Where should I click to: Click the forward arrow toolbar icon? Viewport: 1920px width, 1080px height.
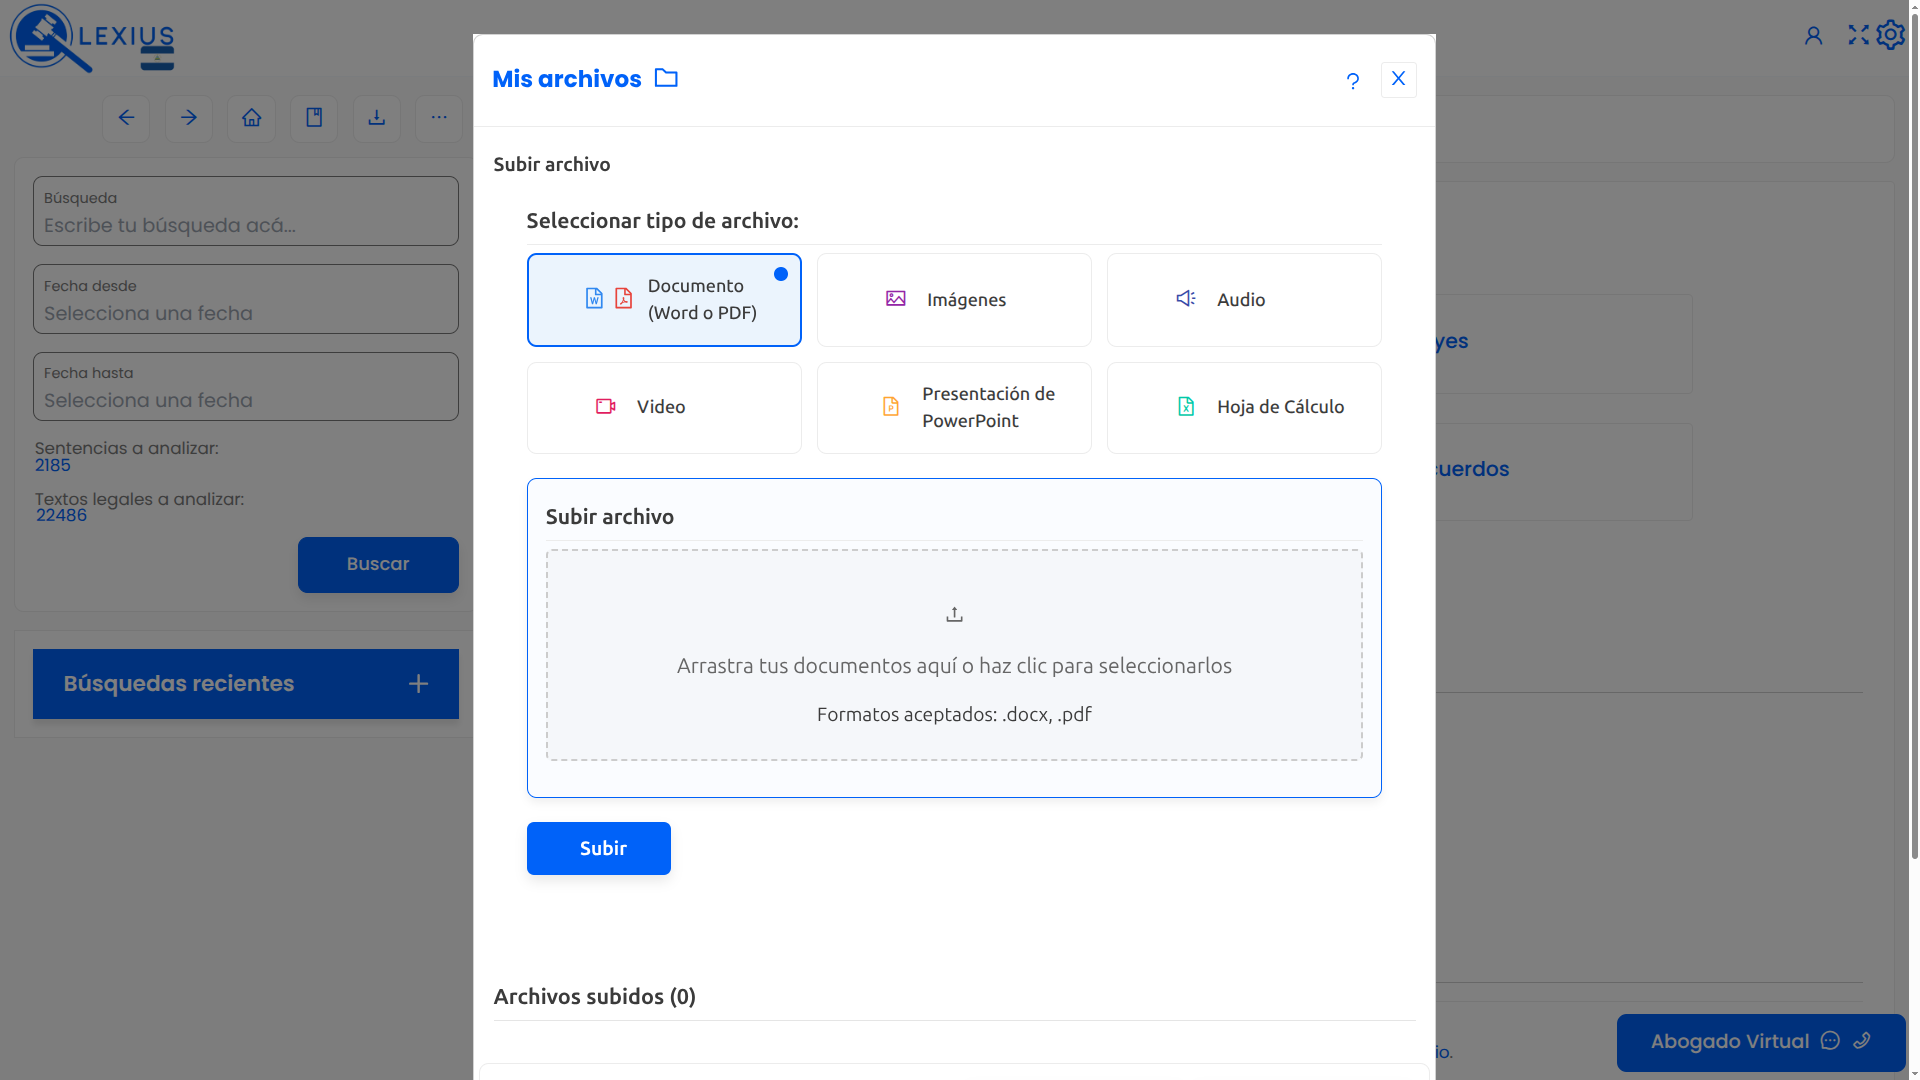tap(189, 118)
